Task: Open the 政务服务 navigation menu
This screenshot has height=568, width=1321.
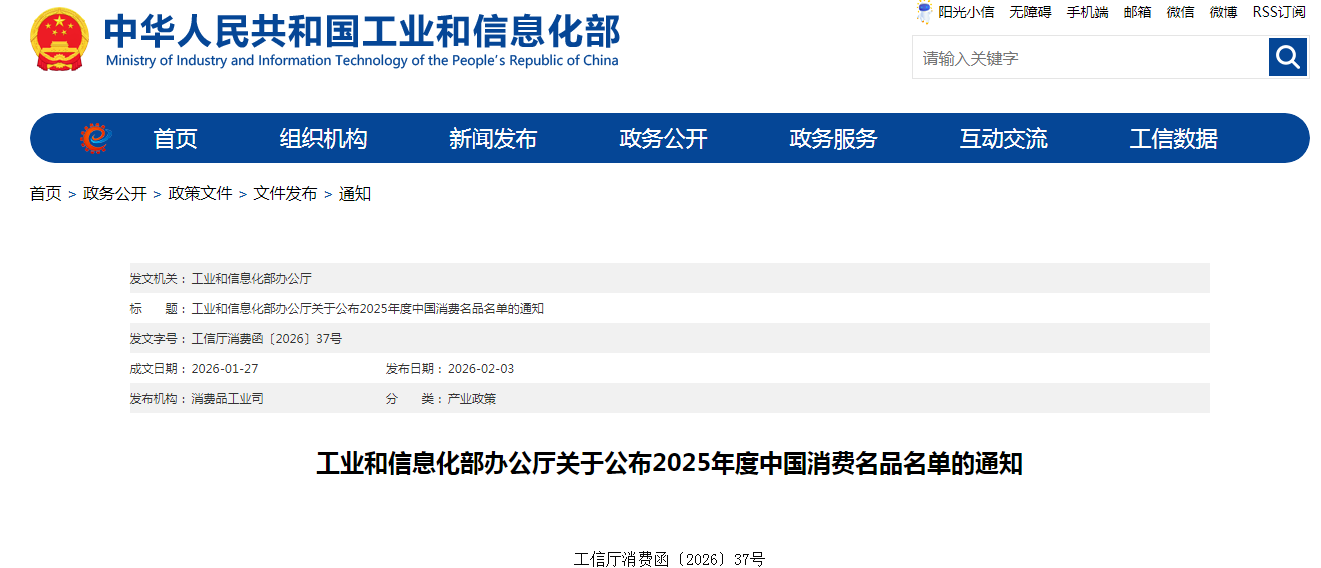Action: click(833, 139)
